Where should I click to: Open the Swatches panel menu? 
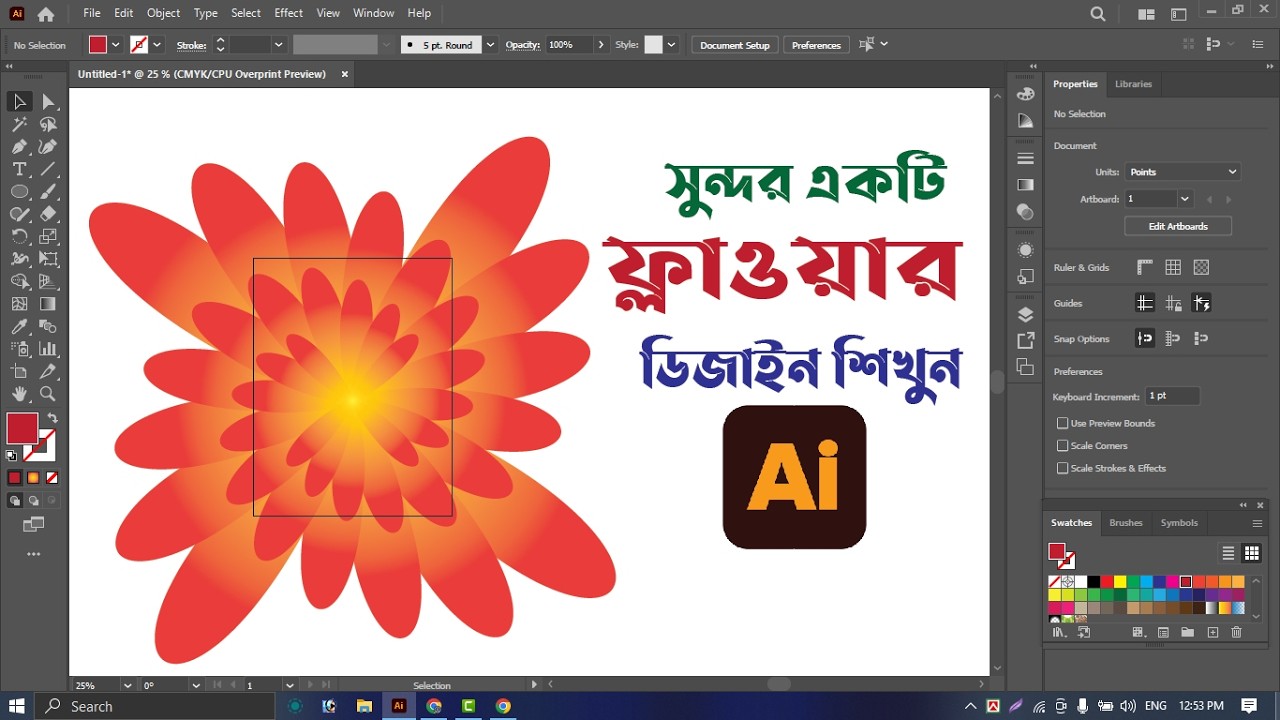point(1258,523)
